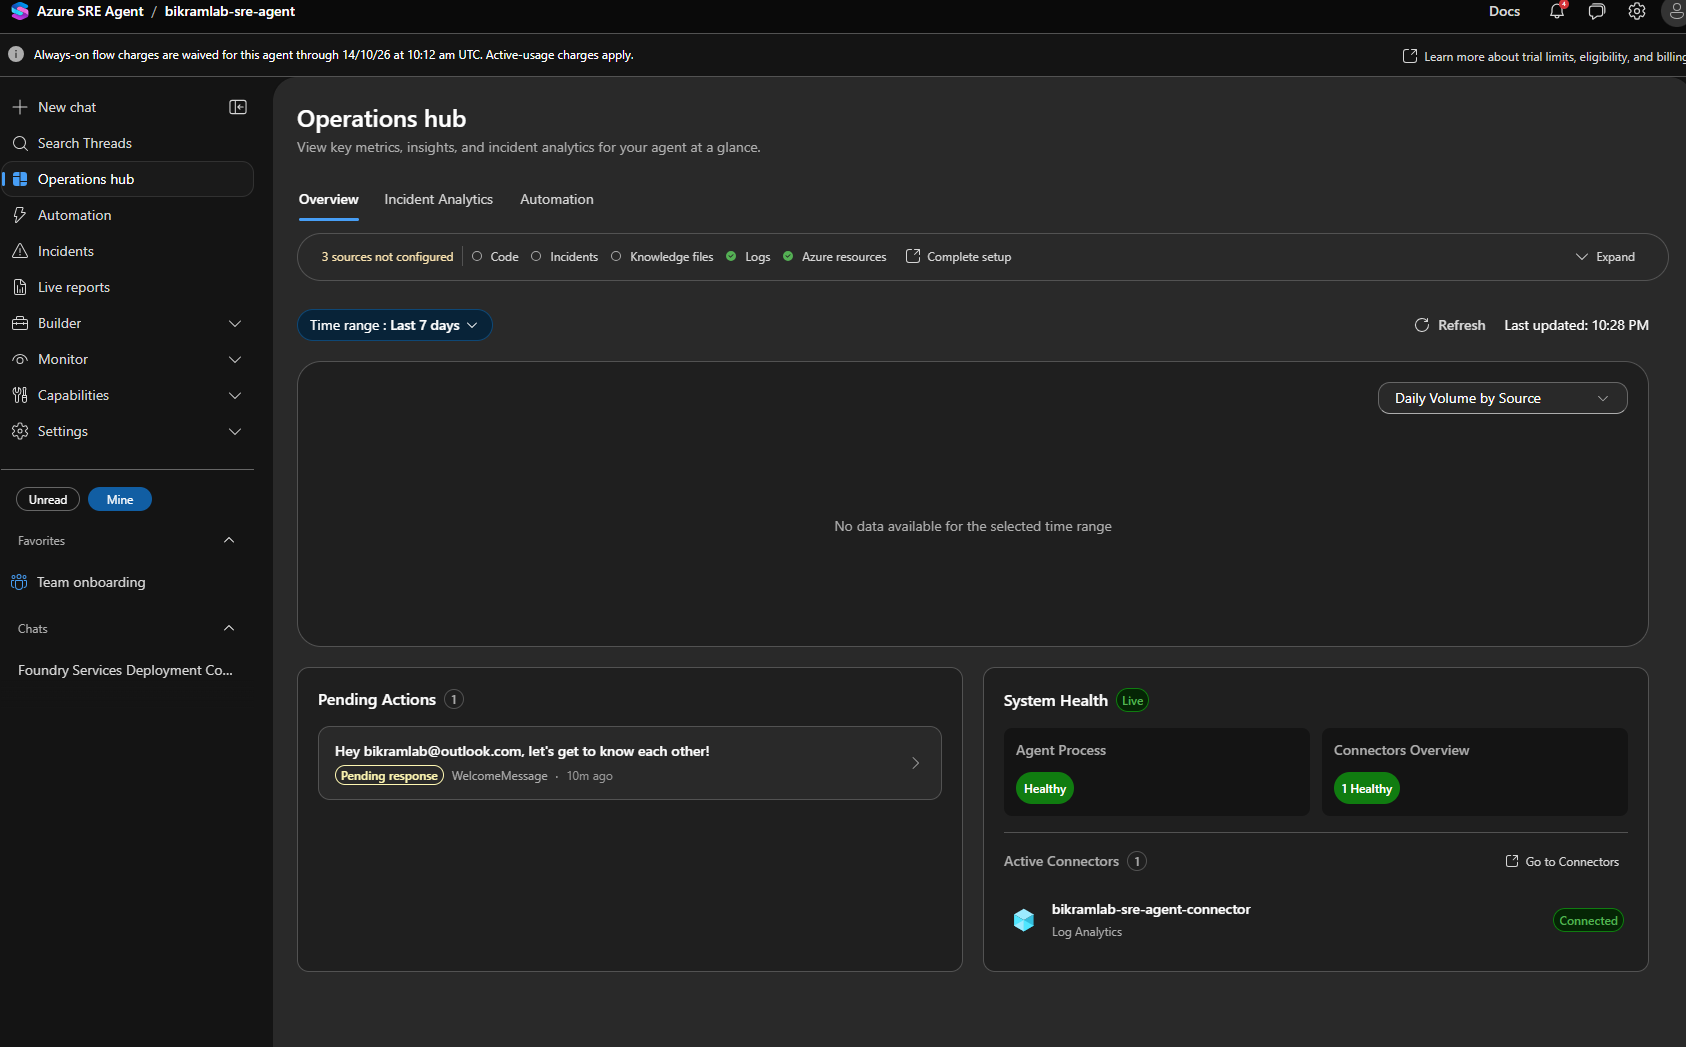Open the feedback chat bubble icon
Image resolution: width=1686 pixels, height=1047 pixels.
(1597, 11)
